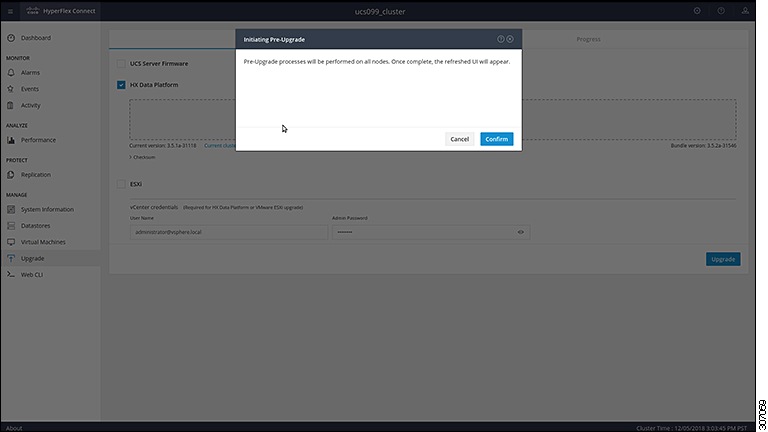Screen dimensions: 768x432
Task: Click the Alarms bell icon
Action: point(11,72)
